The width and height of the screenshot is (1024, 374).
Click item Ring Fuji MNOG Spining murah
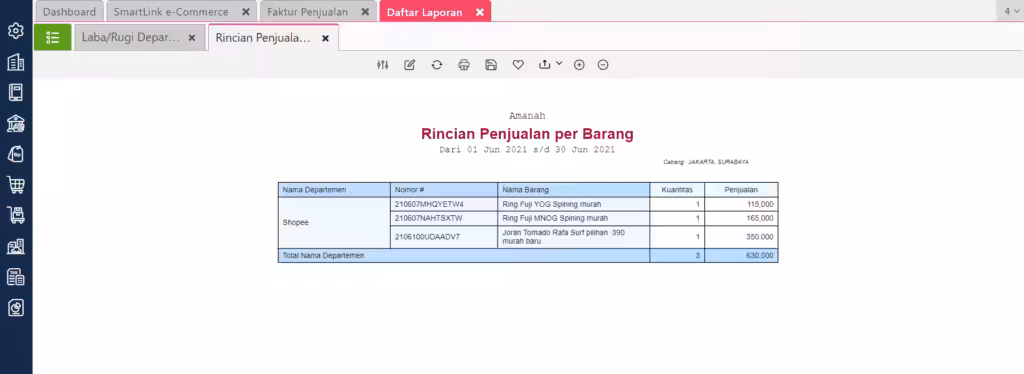coord(555,218)
